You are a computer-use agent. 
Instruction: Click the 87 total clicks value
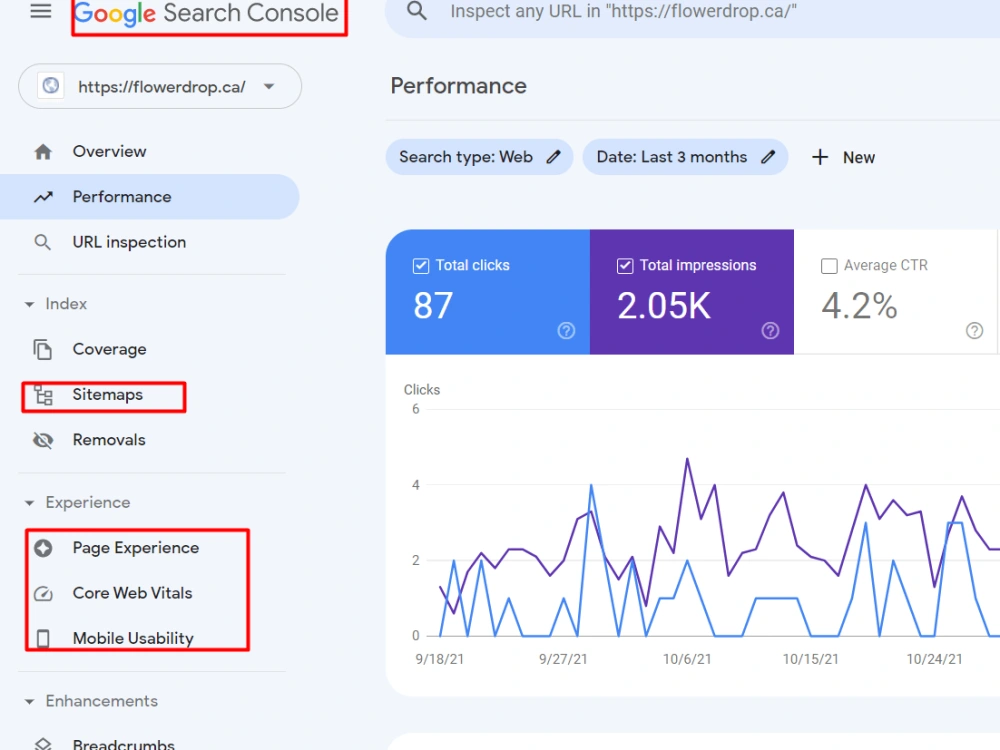click(433, 305)
